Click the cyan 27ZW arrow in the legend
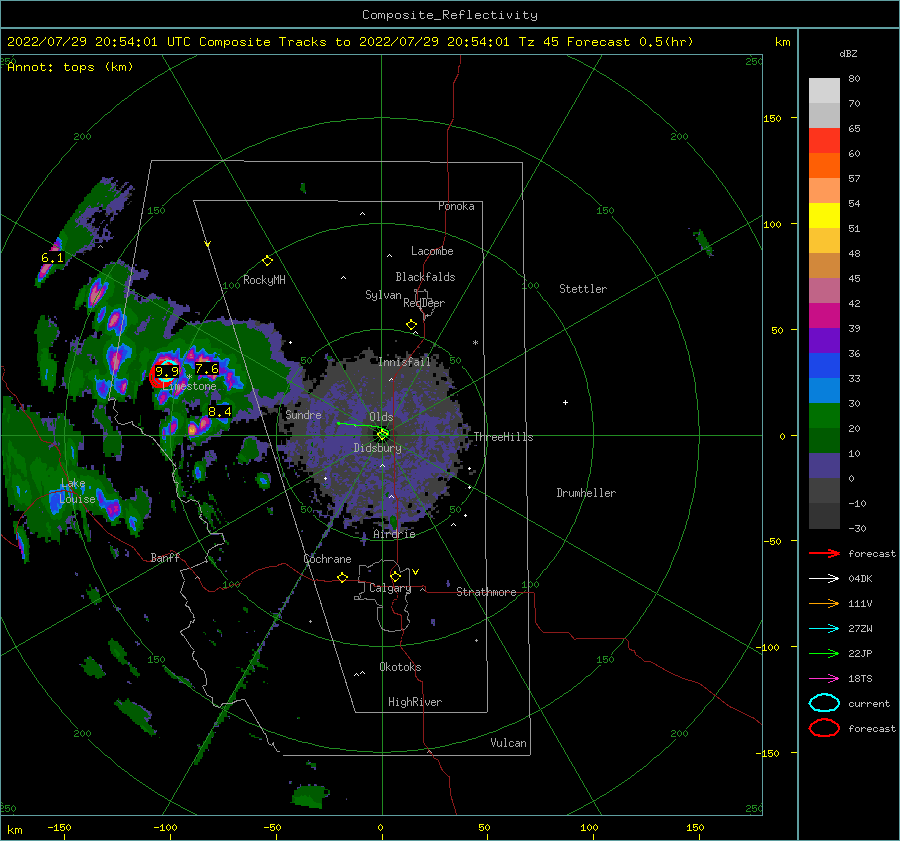The width and height of the screenshot is (900, 841). click(x=824, y=629)
